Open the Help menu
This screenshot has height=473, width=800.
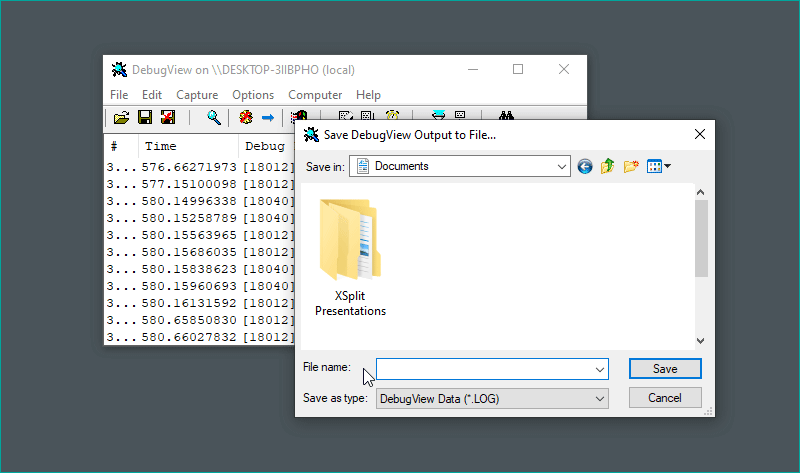click(368, 95)
